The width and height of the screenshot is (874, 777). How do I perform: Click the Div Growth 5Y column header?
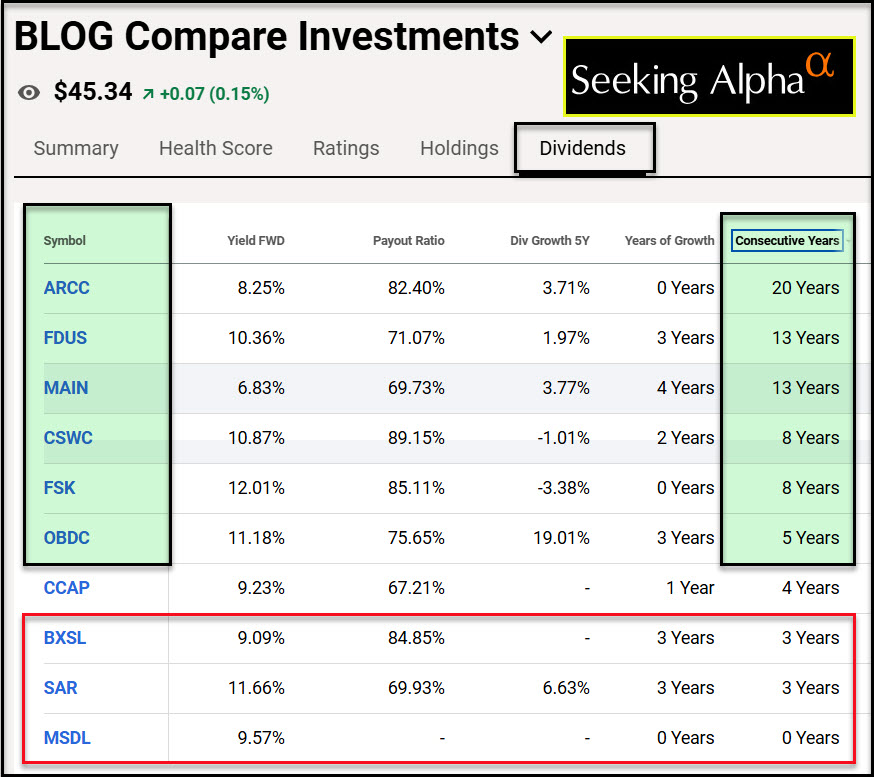tap(550, 240)
